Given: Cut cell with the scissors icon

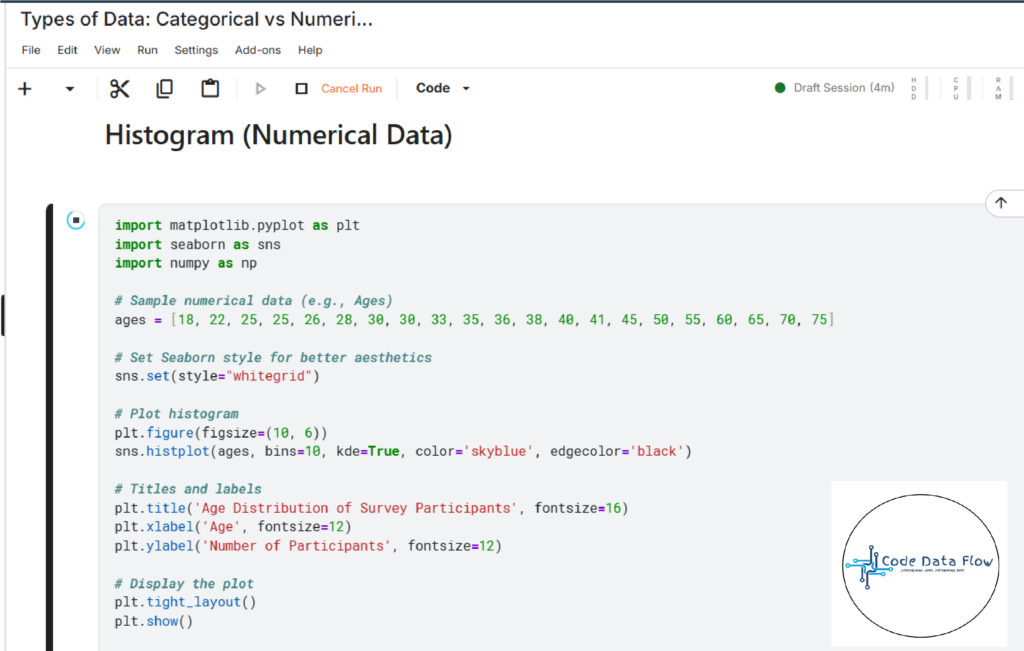Looking at the screenshot, I should [x=120, y=88].
